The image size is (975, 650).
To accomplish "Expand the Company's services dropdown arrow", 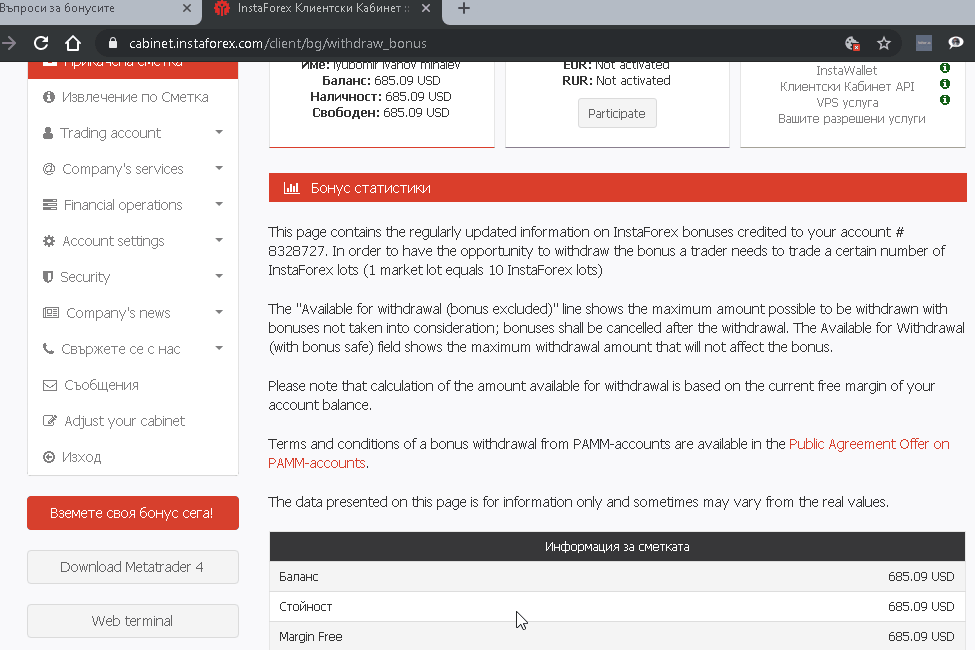I will (219, 168).
